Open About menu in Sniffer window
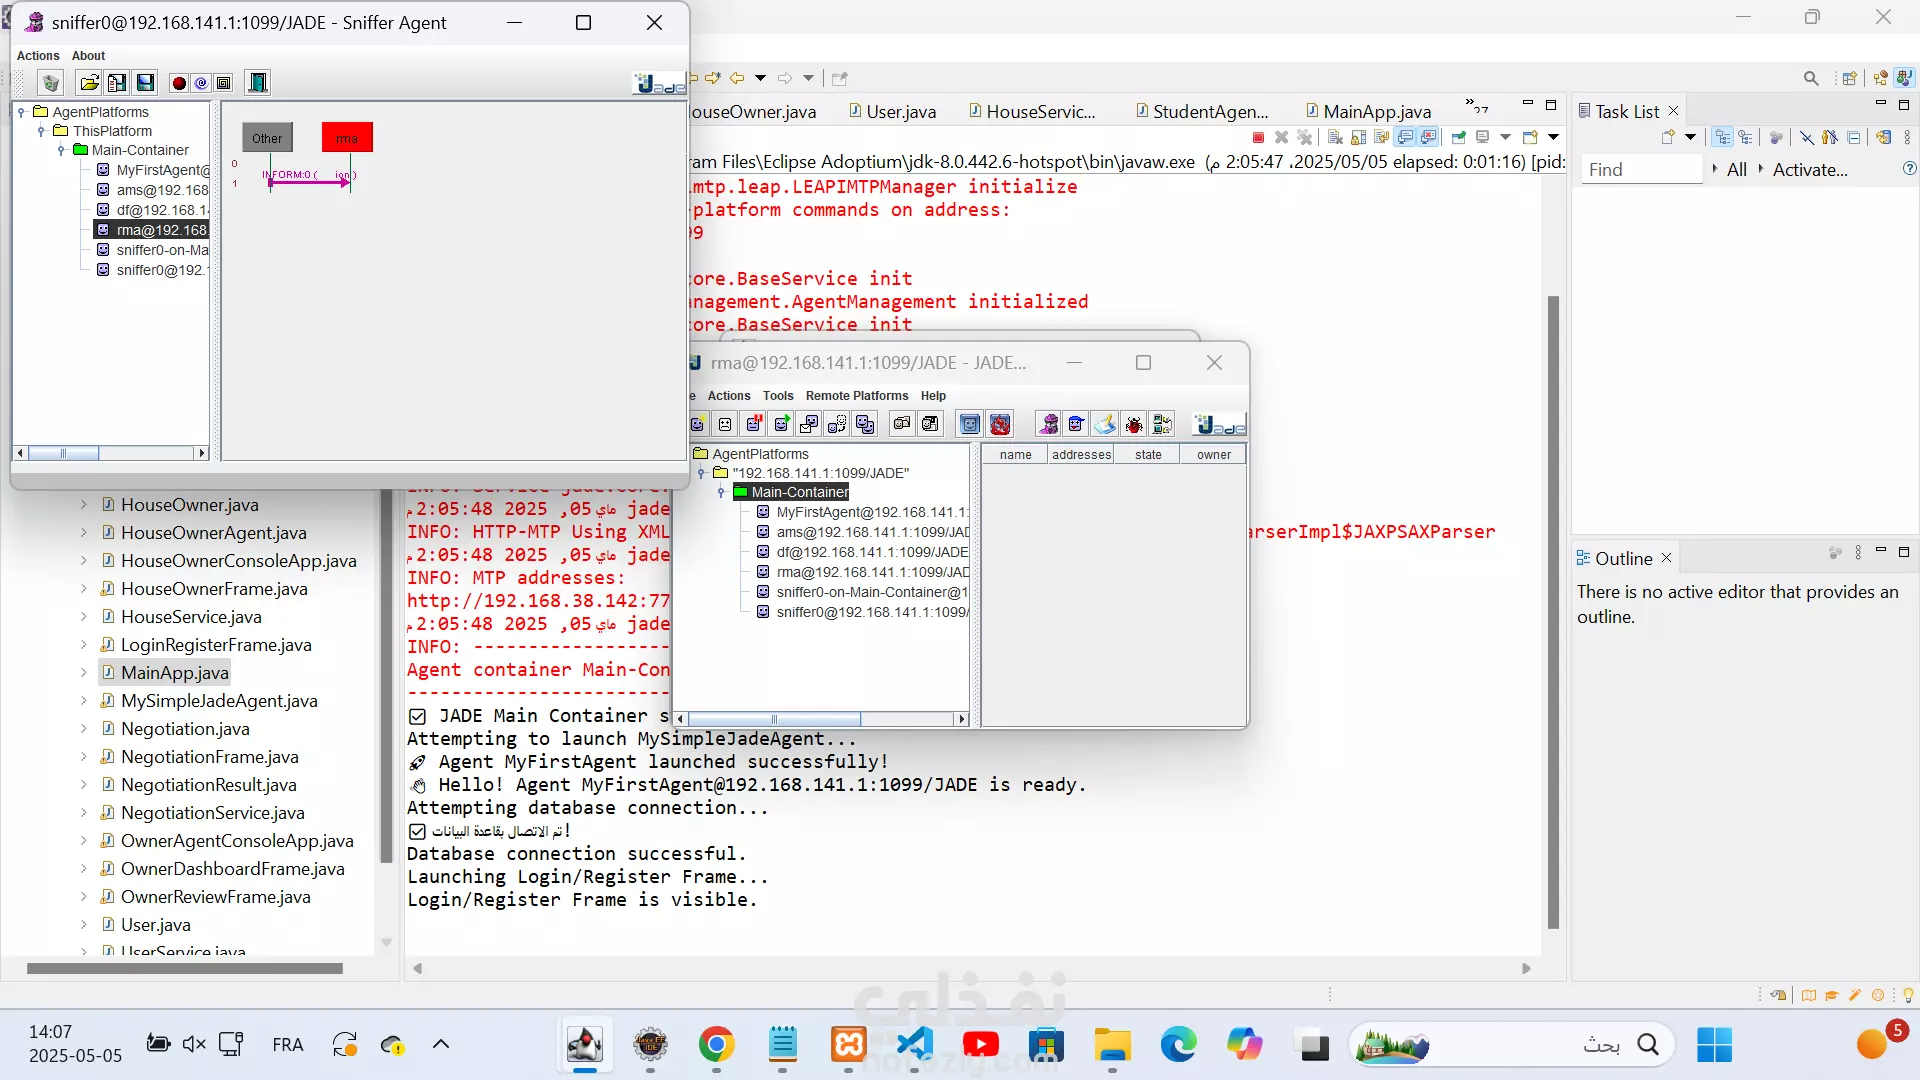This screenshot has width=1920, height=1080. 88,56
